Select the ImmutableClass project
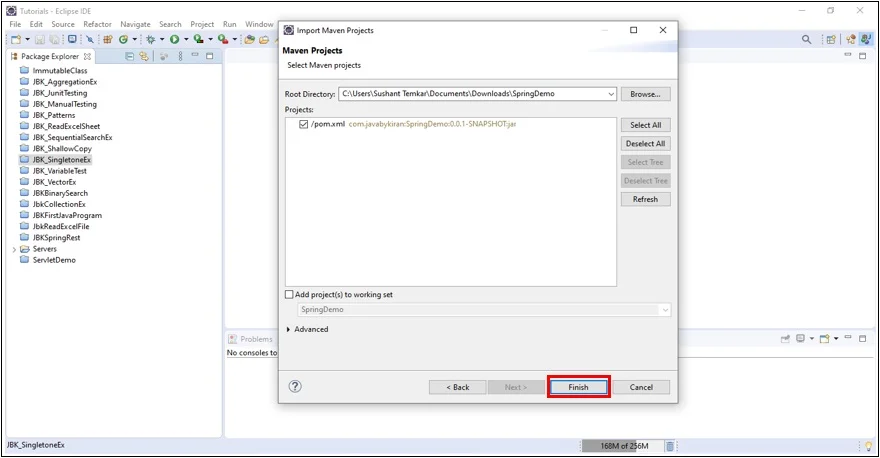Viewport: 880px width, 458px height. 54,71
